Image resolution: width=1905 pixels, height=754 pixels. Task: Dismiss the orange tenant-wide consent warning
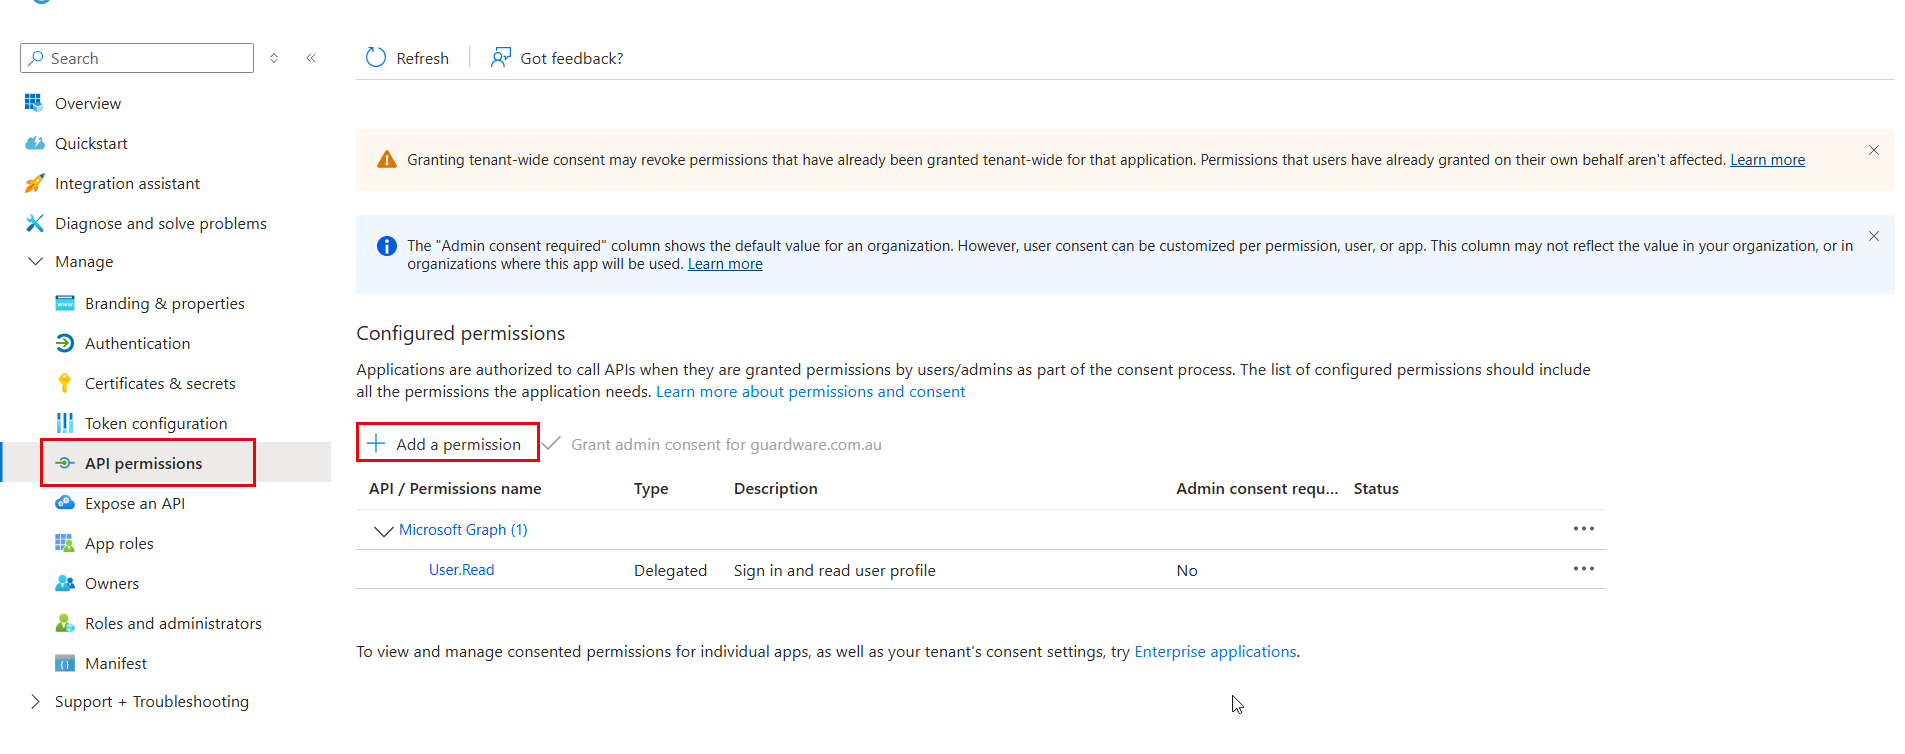[1873, 150]
